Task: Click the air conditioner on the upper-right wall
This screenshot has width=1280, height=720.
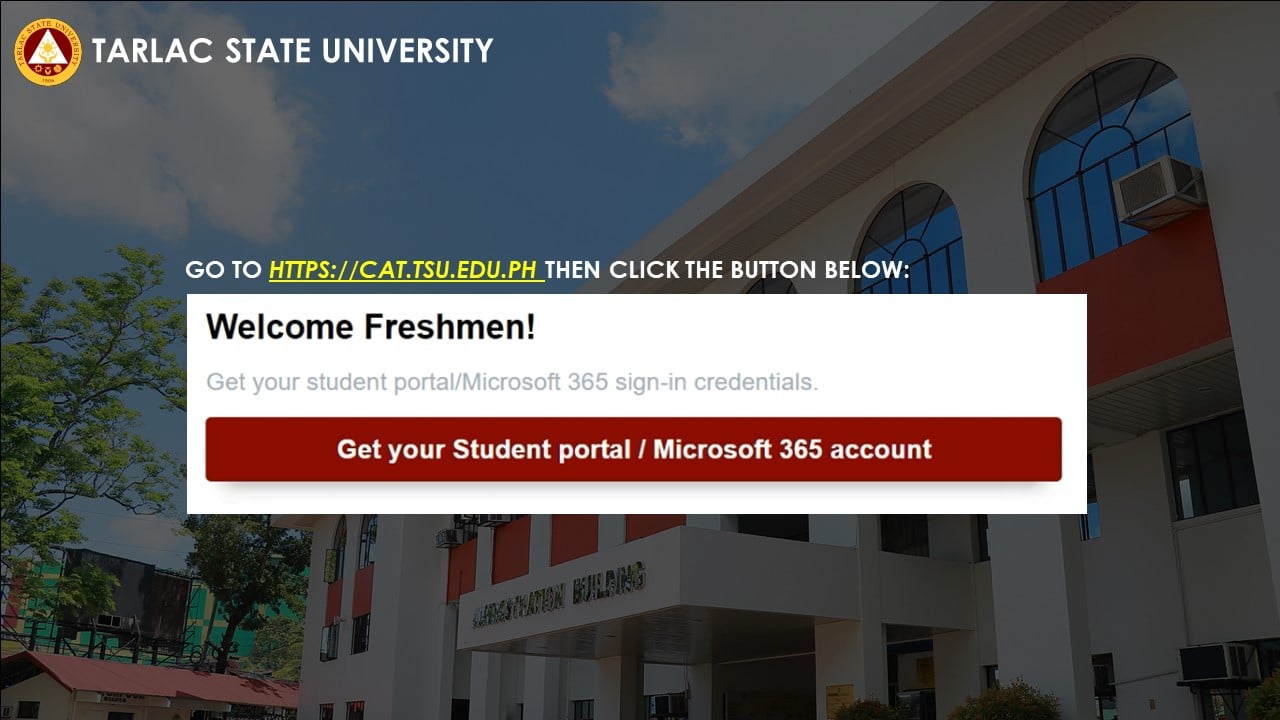Action: (x=1158, y=190)
